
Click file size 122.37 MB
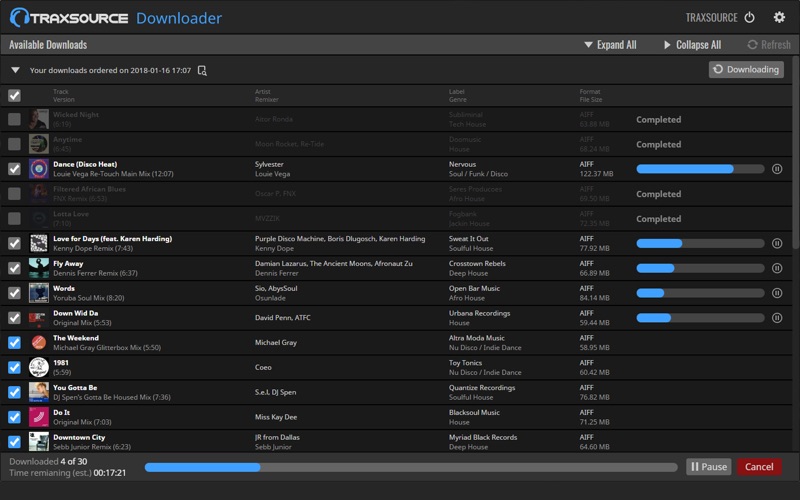coord(596,174)
